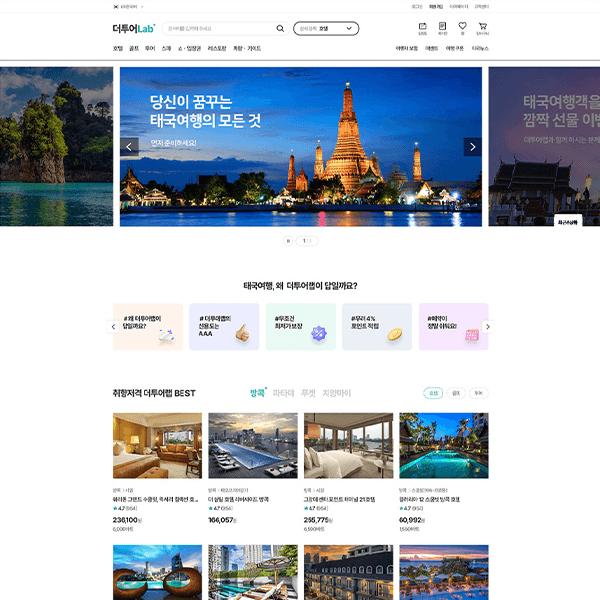Open the AAA card with thumbs-up
Image resolution: width=600 pixels, height=600 pixels.
click(224, 326)
